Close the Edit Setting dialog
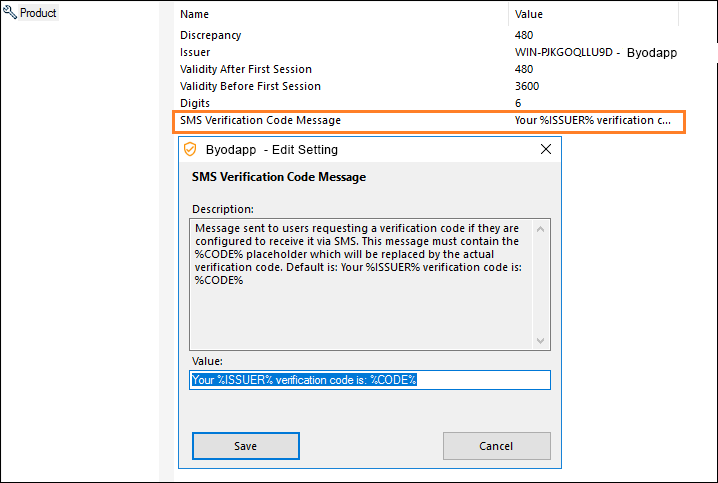Viewport: 718px width, 483px height. coord(546,149)
